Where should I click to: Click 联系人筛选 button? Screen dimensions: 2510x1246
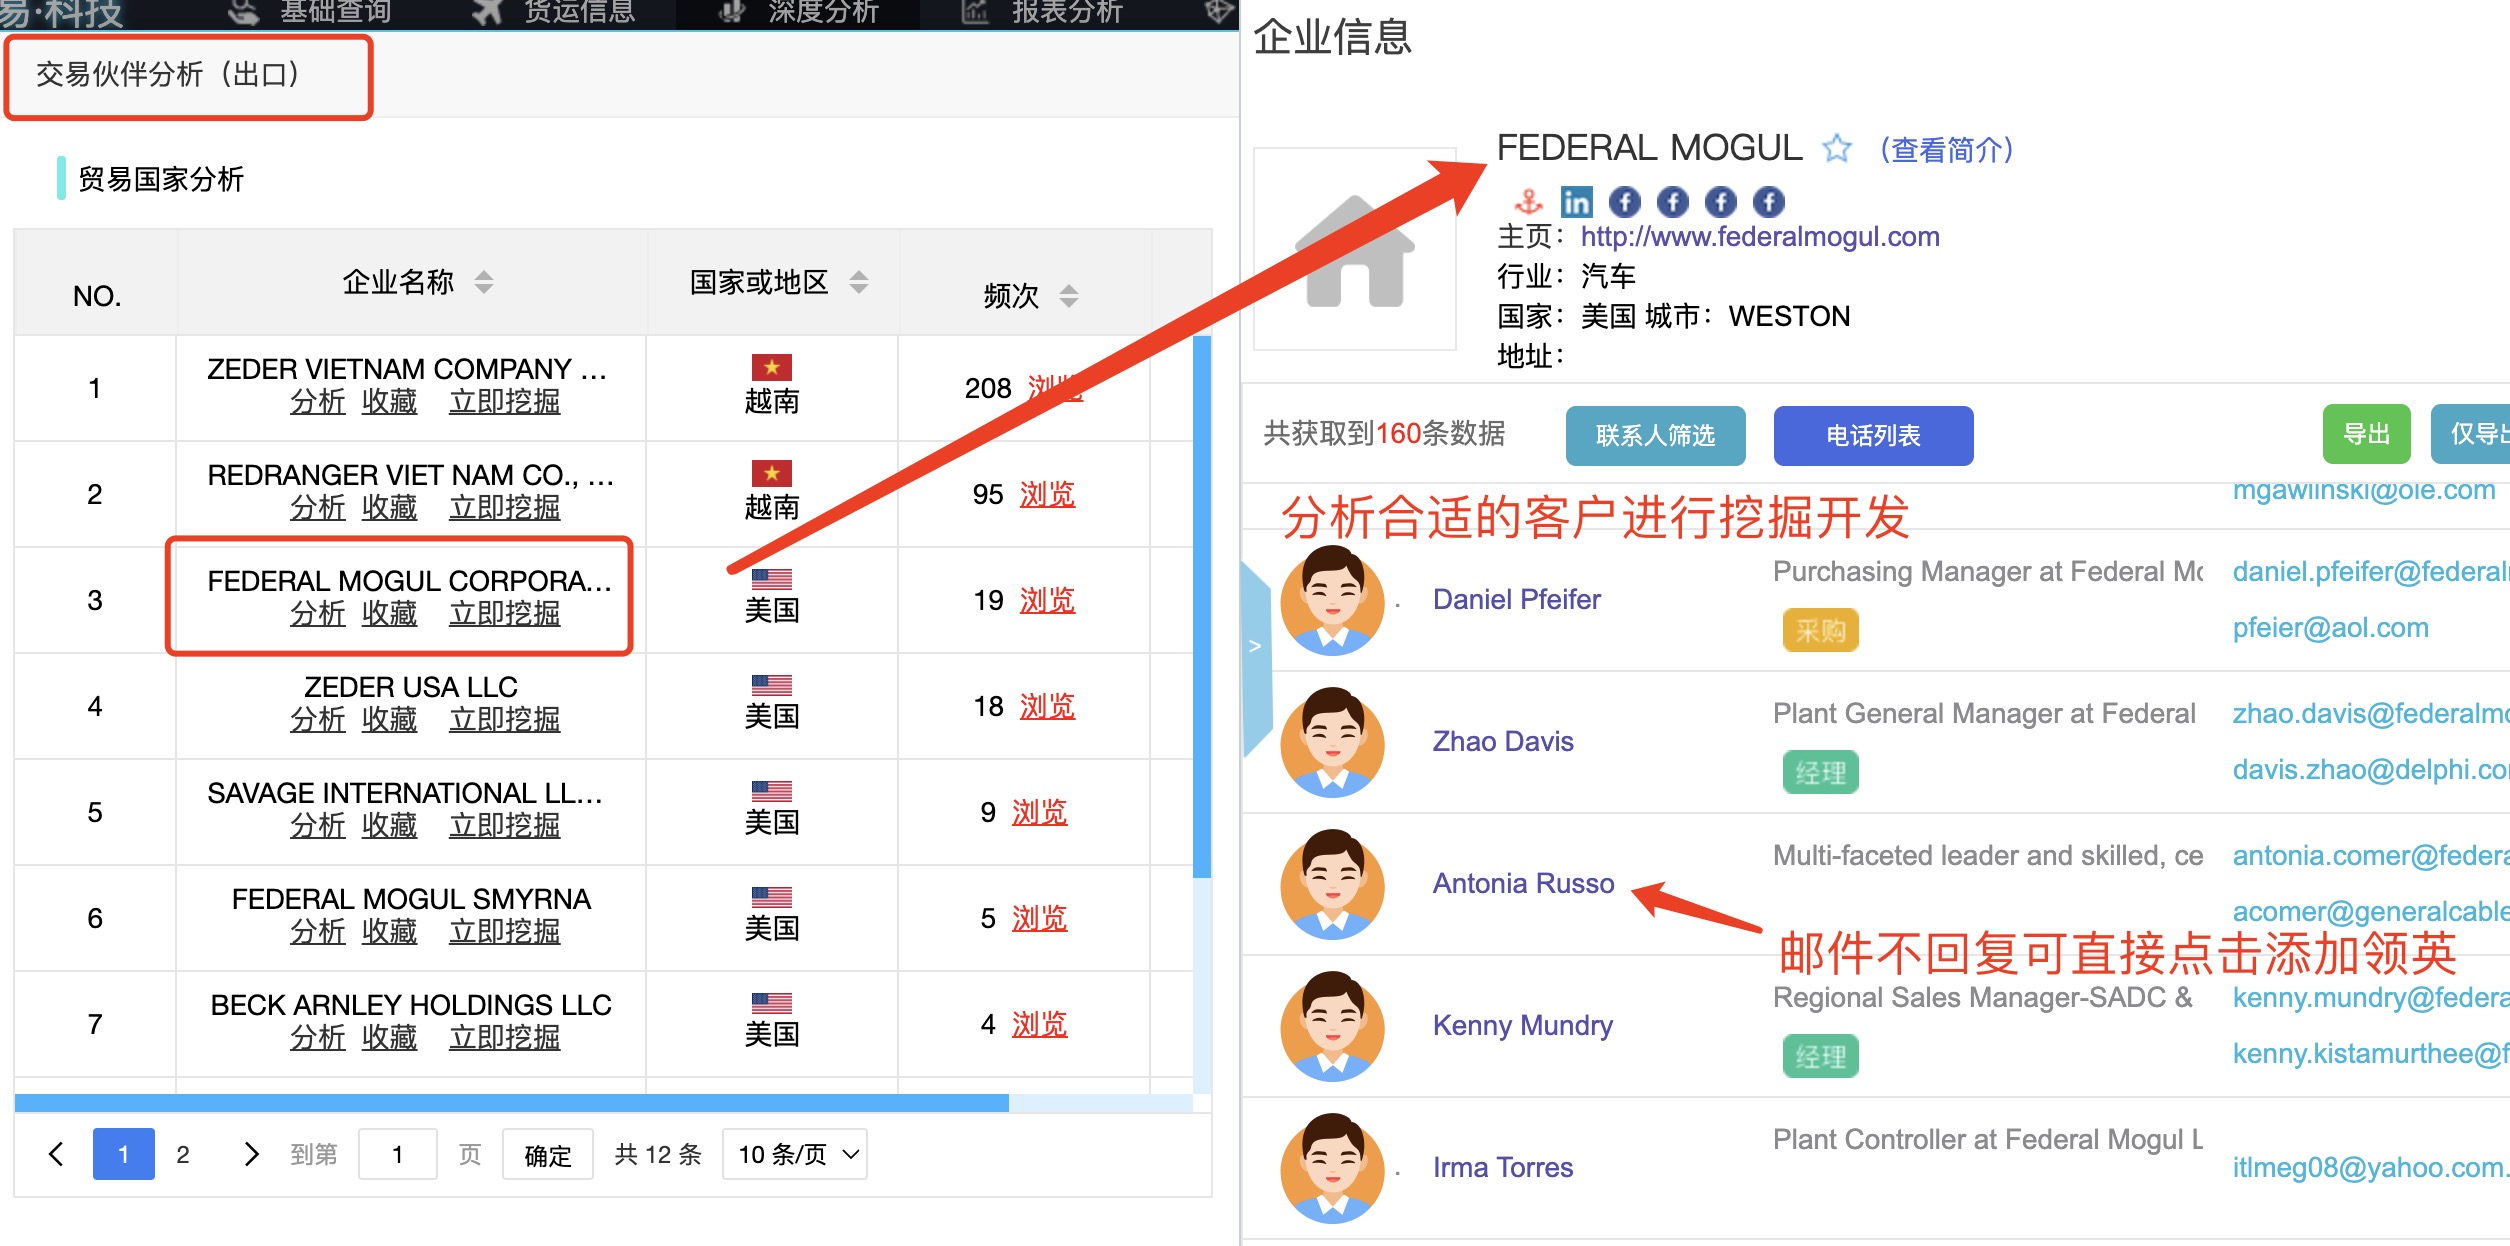coord(1656,435)
